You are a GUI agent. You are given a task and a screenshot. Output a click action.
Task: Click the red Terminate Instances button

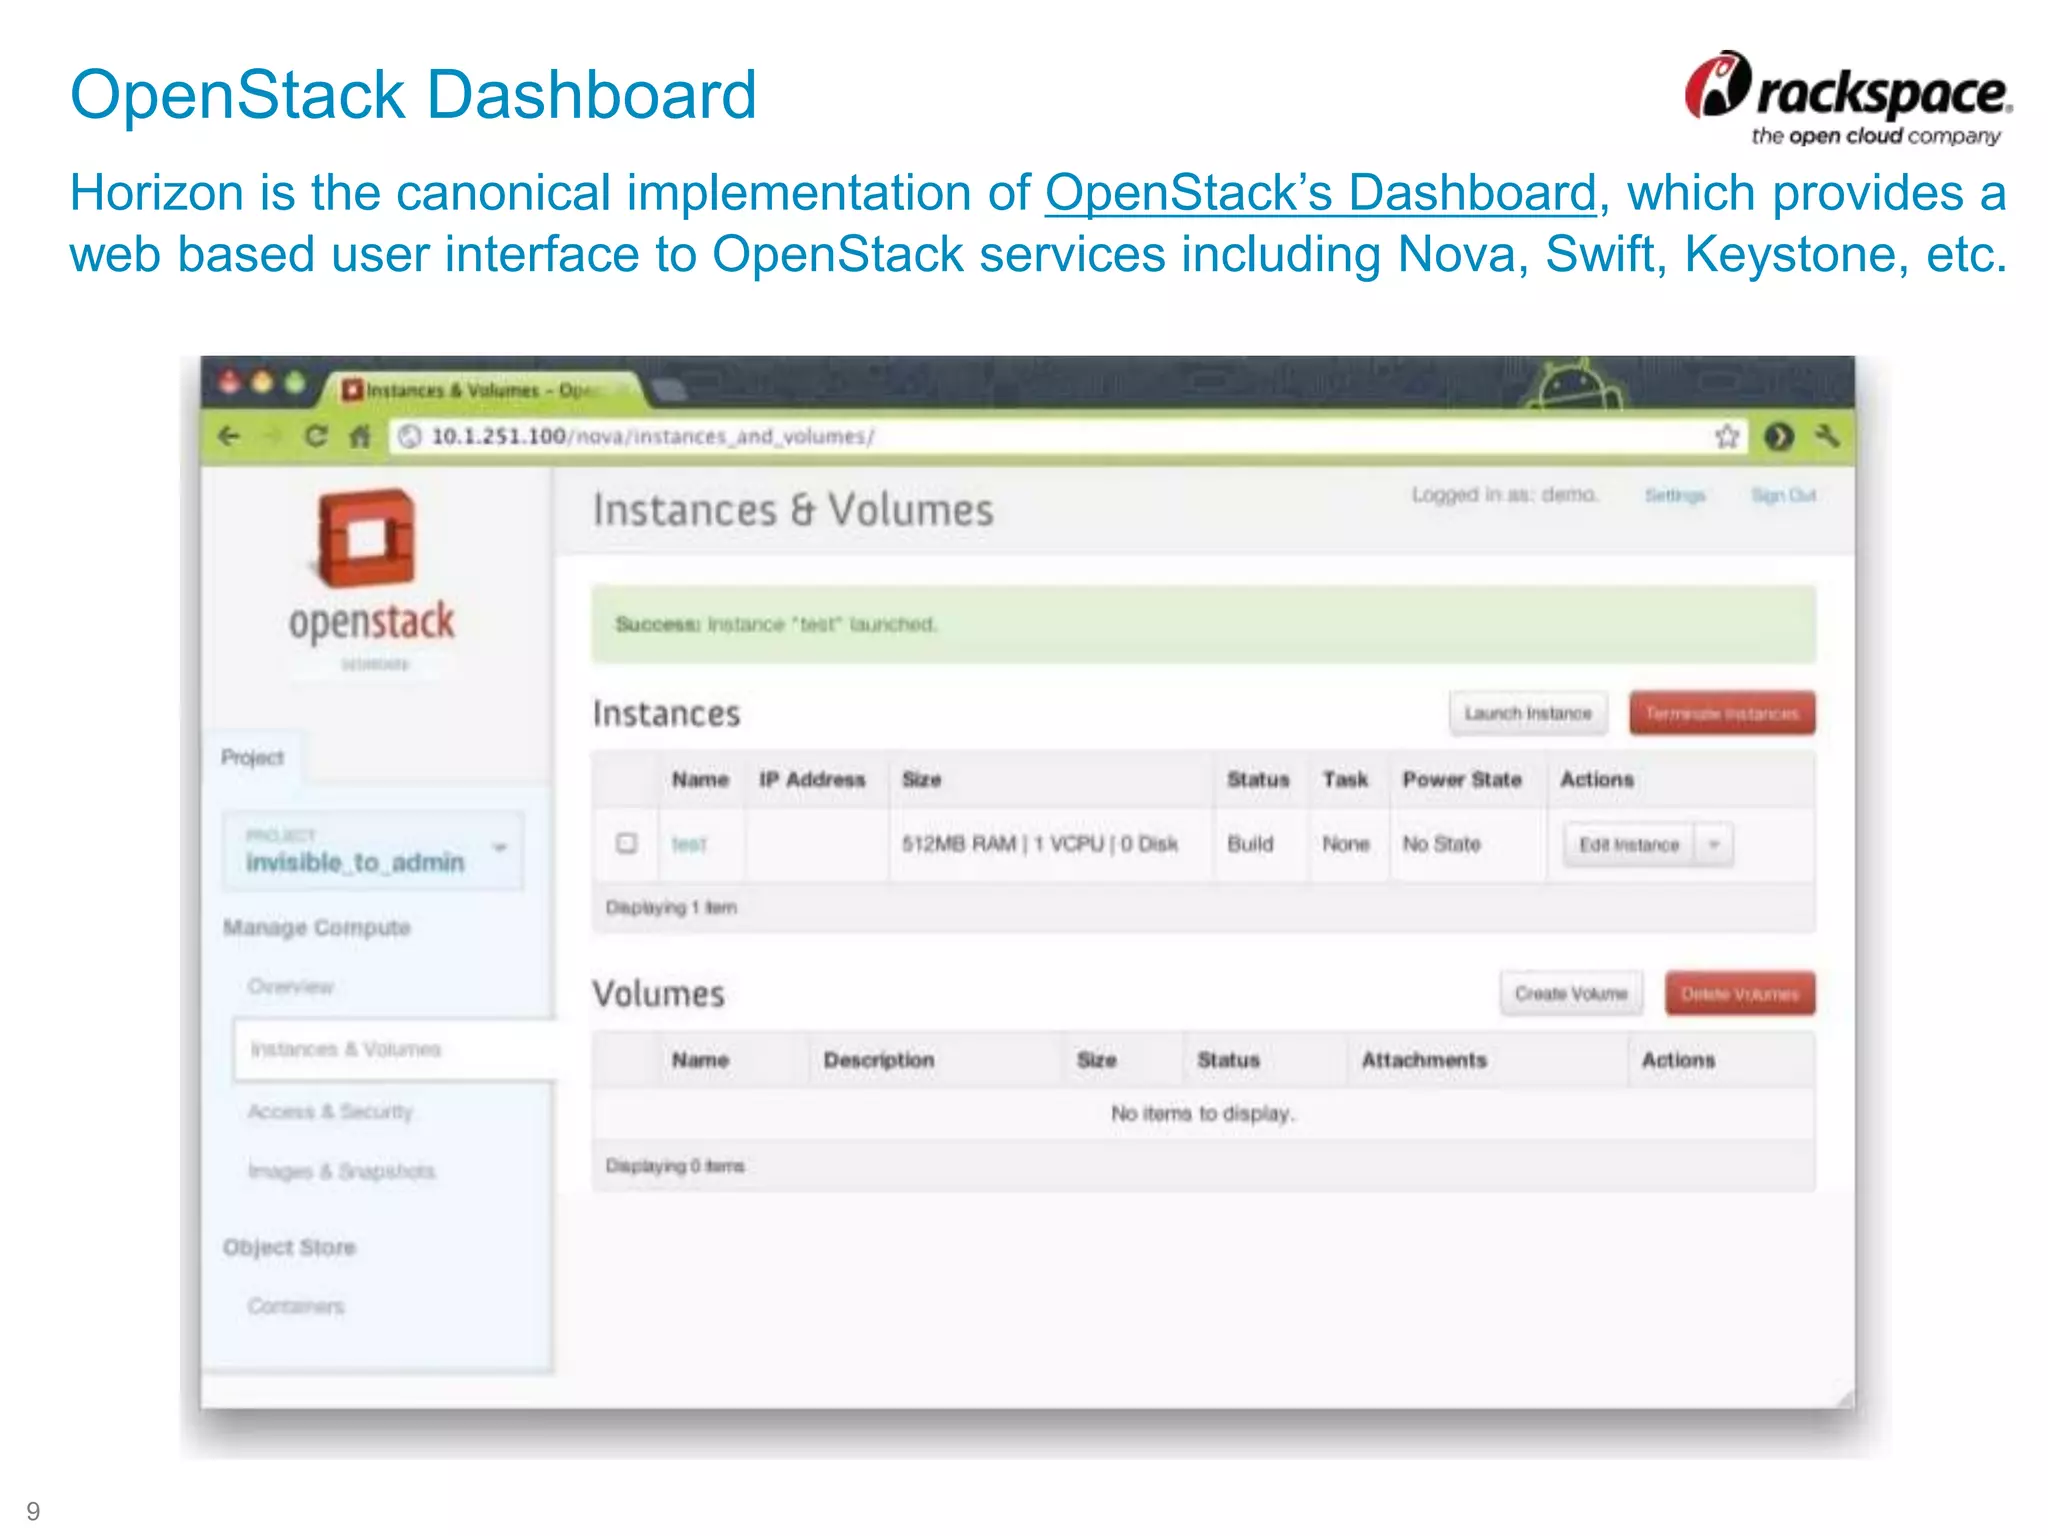[1722, 713]
